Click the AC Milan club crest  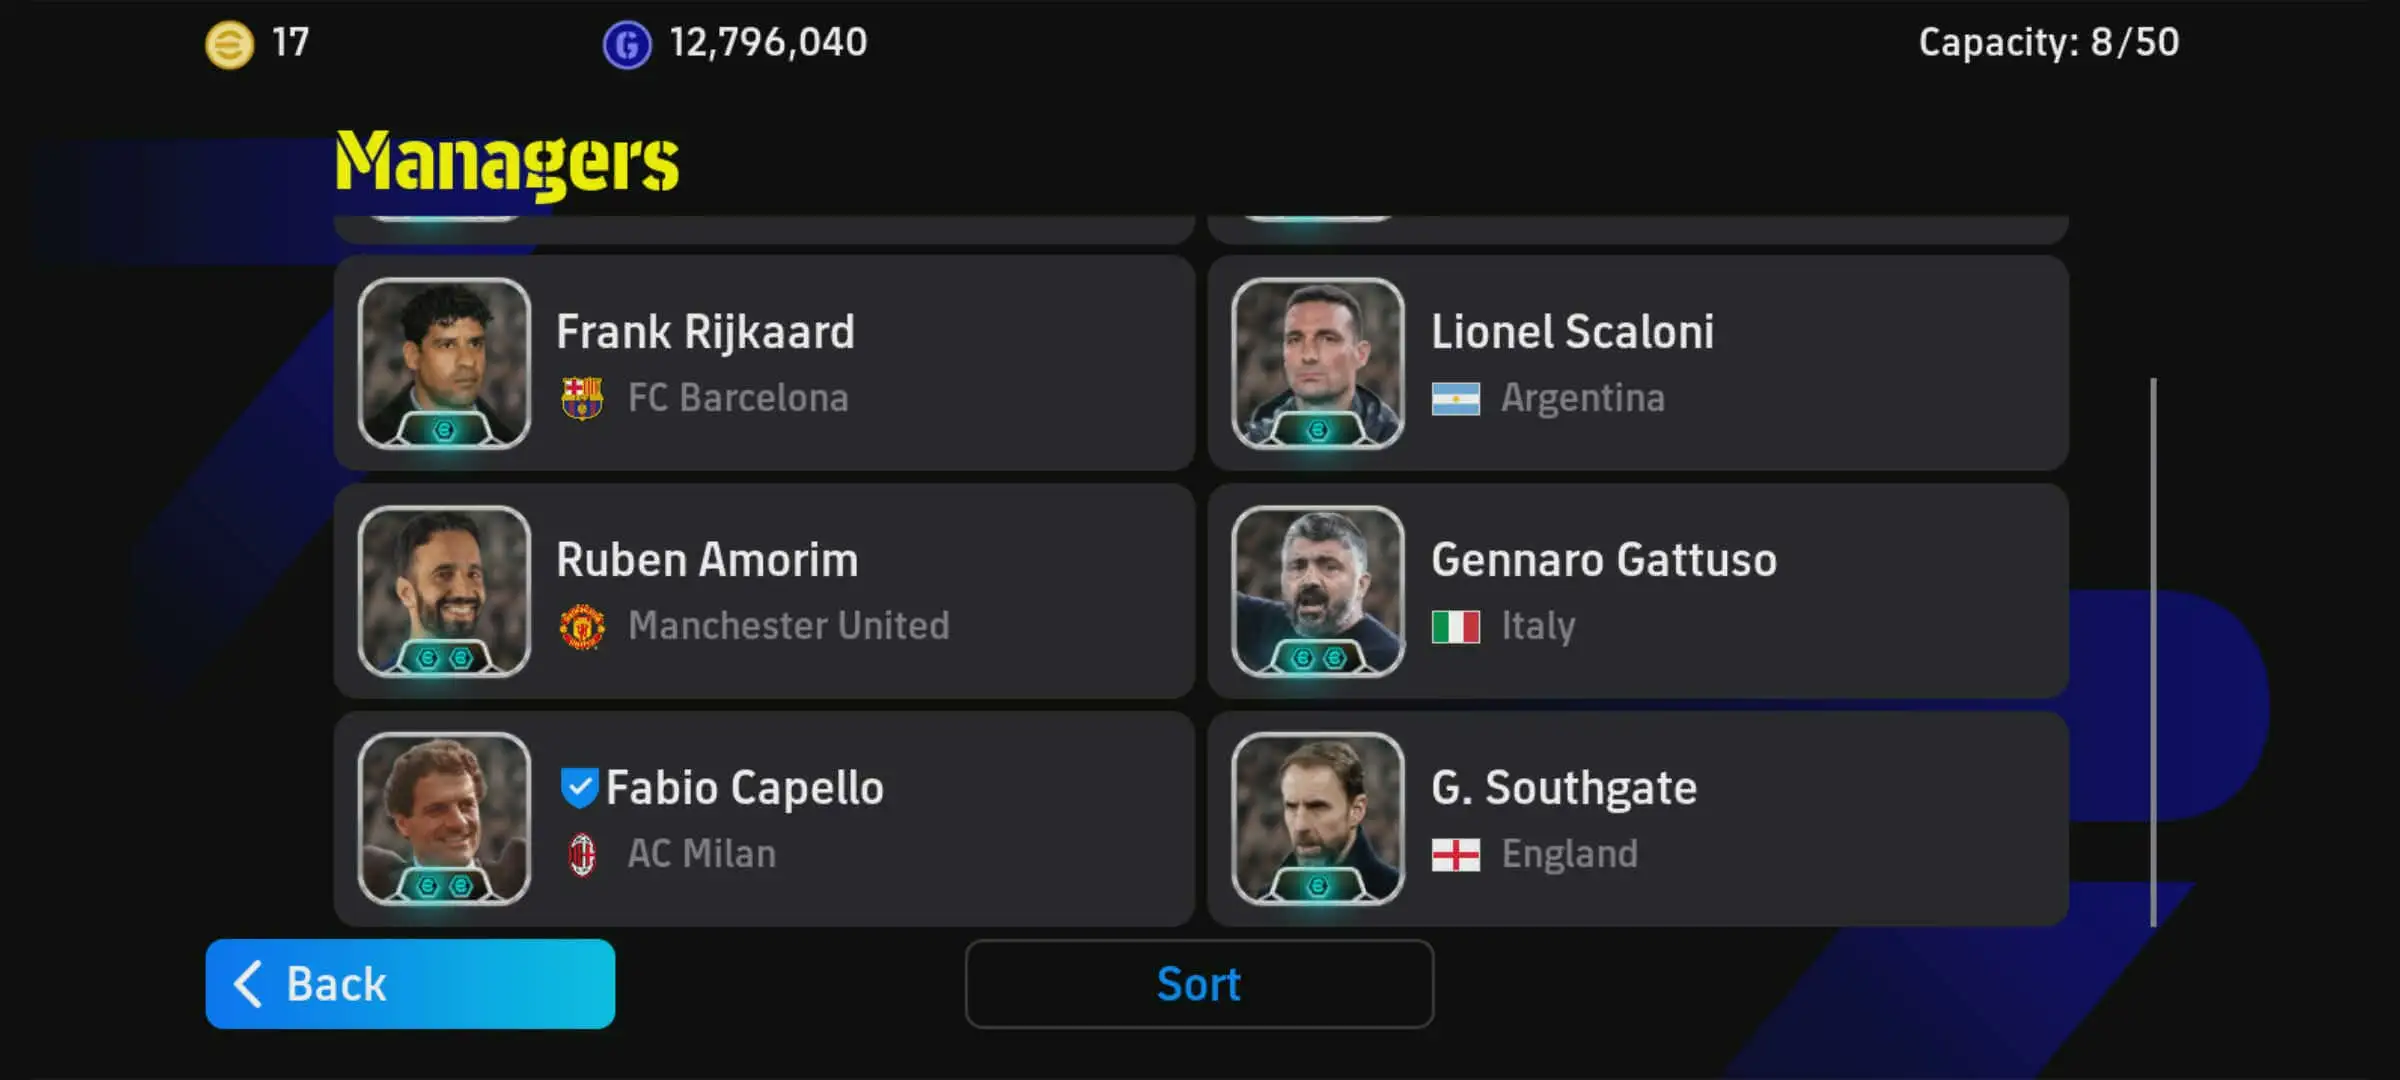point(582,855)
